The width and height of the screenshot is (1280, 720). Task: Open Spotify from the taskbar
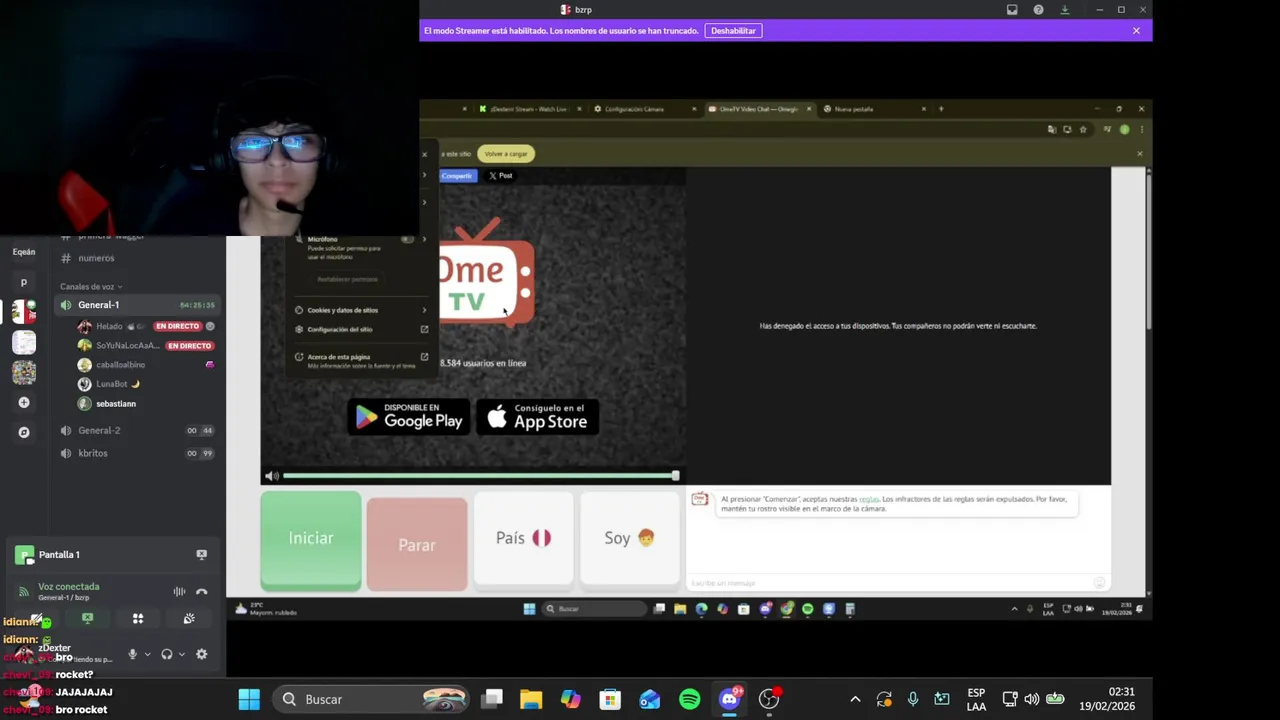coord(689,699)
